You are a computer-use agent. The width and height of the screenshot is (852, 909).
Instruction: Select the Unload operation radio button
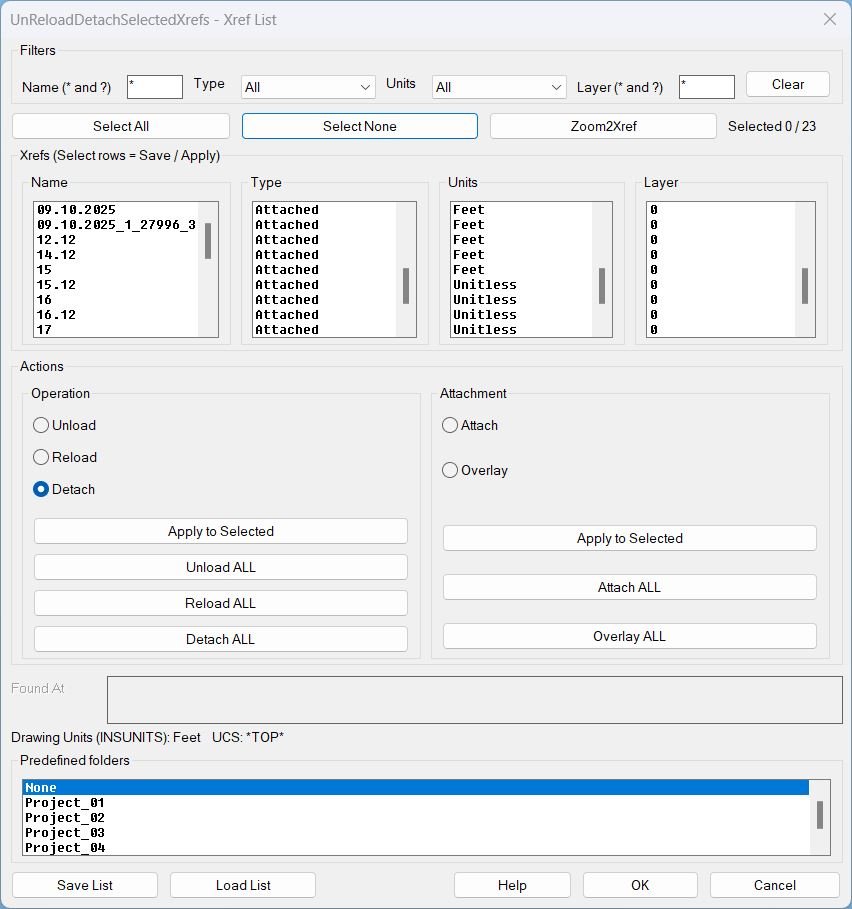coord(40,425)
